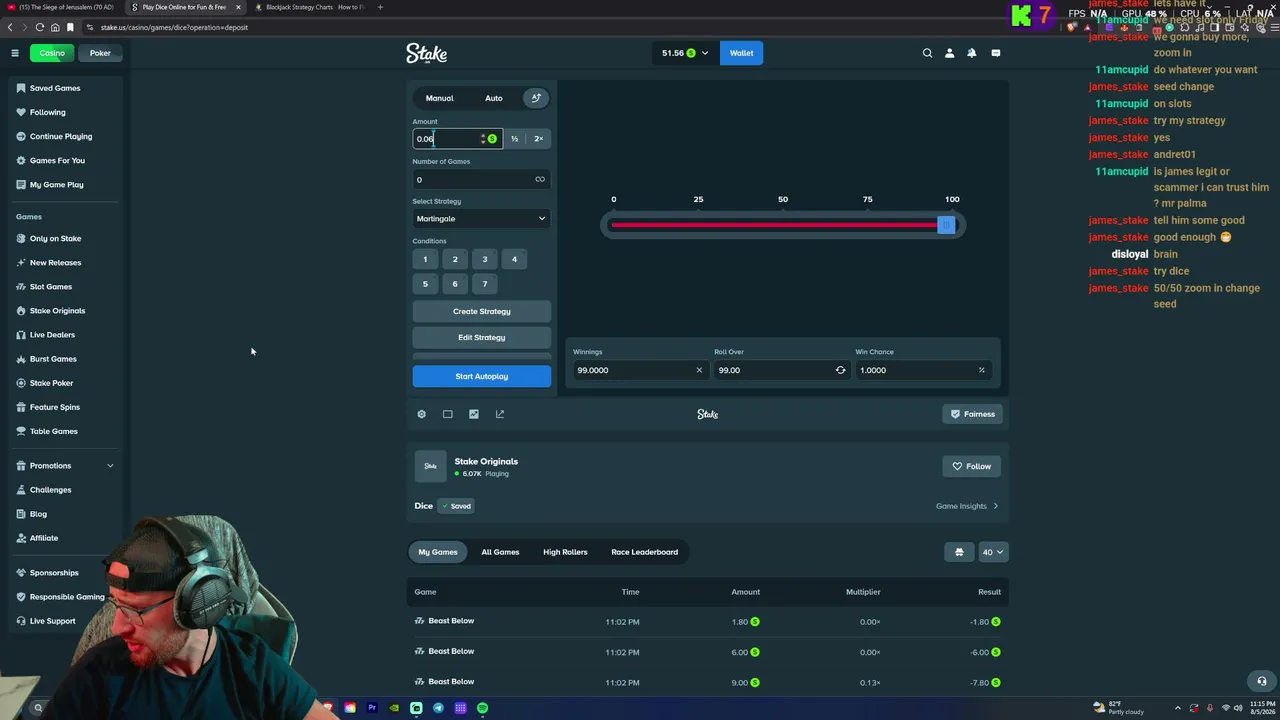
Task: Reload the browser page
Action: pyautogui.click(x=40, y=27)
